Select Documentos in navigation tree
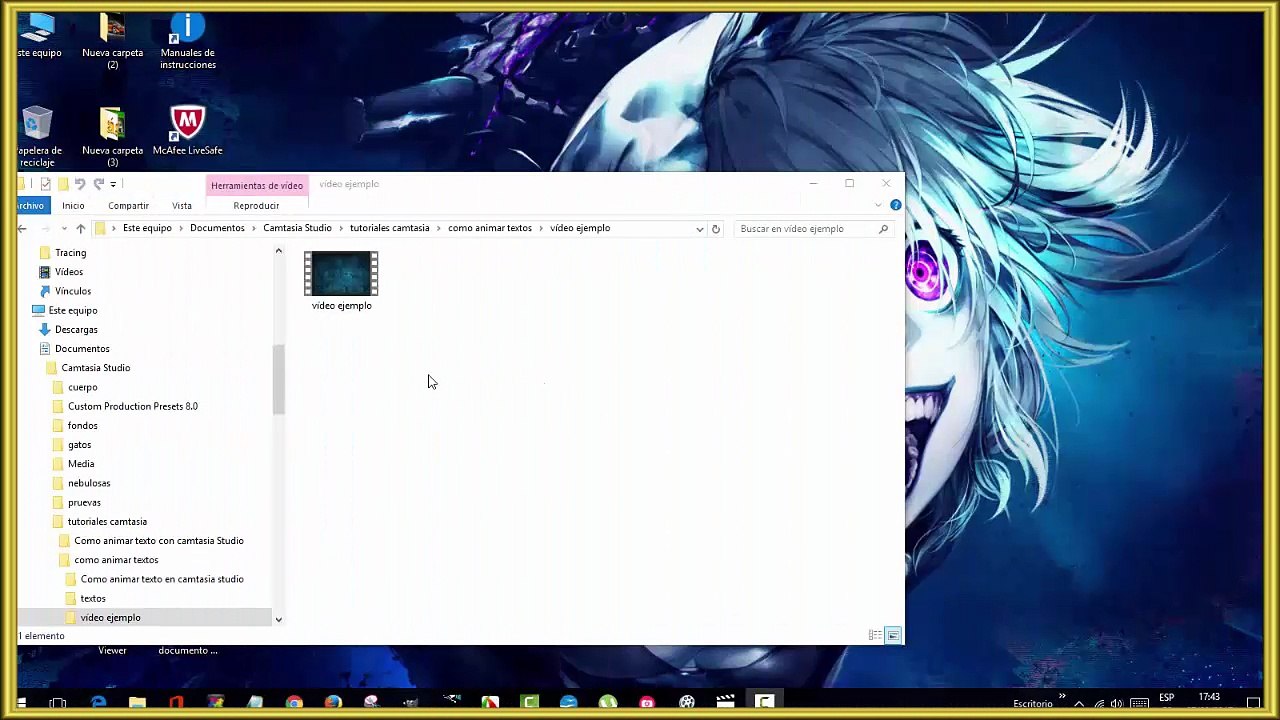The image size is (1280, 720). click(82, 348)
